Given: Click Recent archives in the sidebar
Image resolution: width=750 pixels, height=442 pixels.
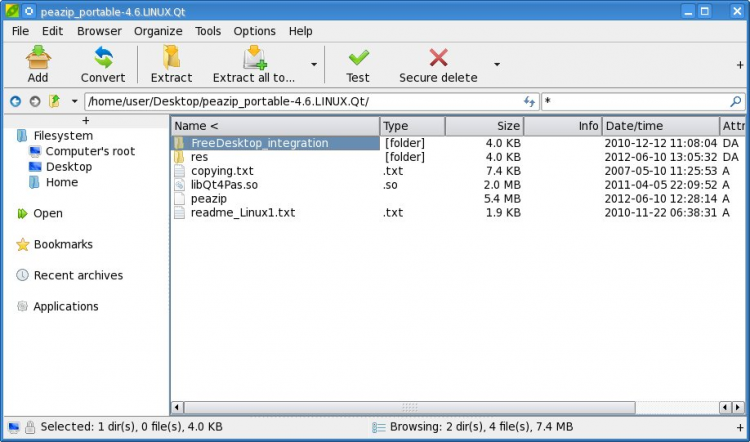Looking at the screenshot, I should pos(78,276).
